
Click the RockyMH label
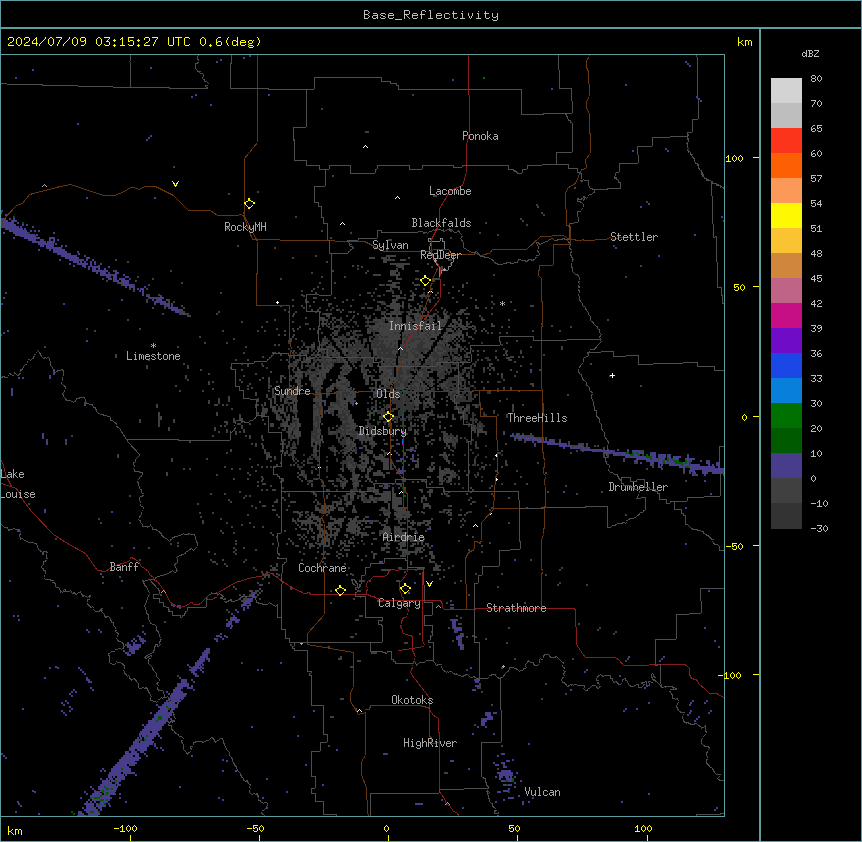245,227
